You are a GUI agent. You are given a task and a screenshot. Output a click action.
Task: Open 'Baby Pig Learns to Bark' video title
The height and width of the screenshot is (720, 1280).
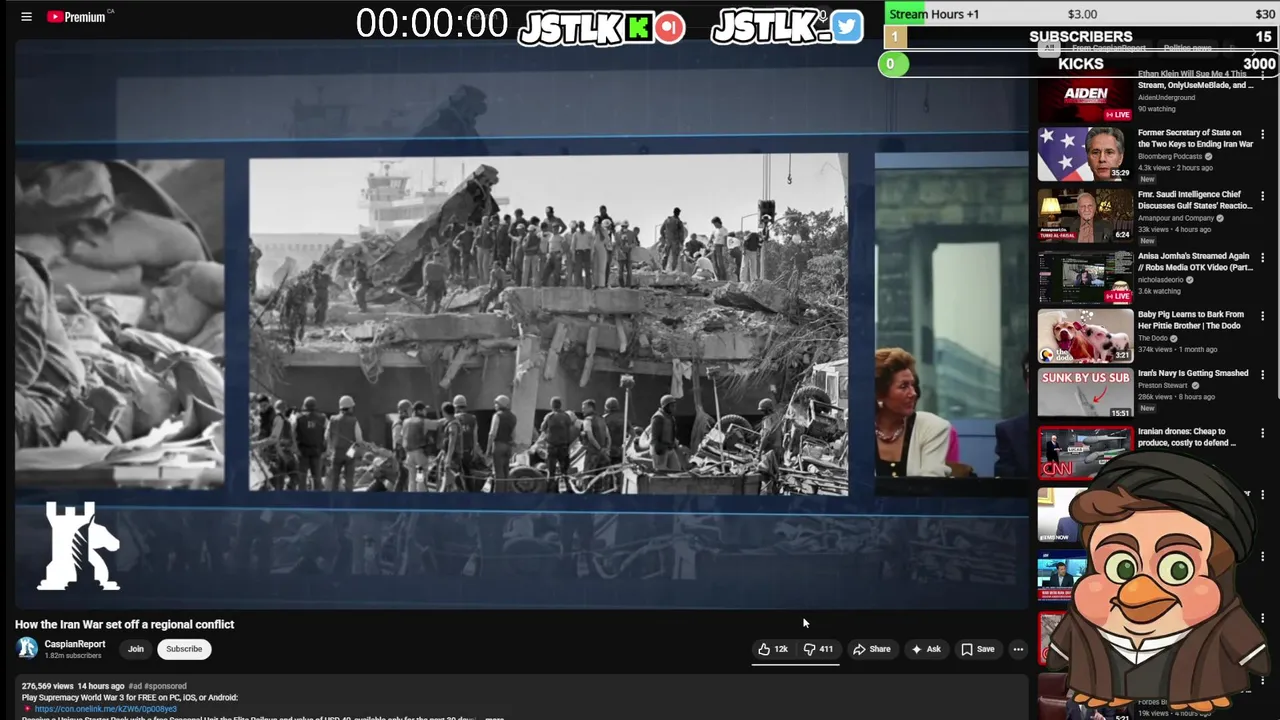pos(1191,320)
